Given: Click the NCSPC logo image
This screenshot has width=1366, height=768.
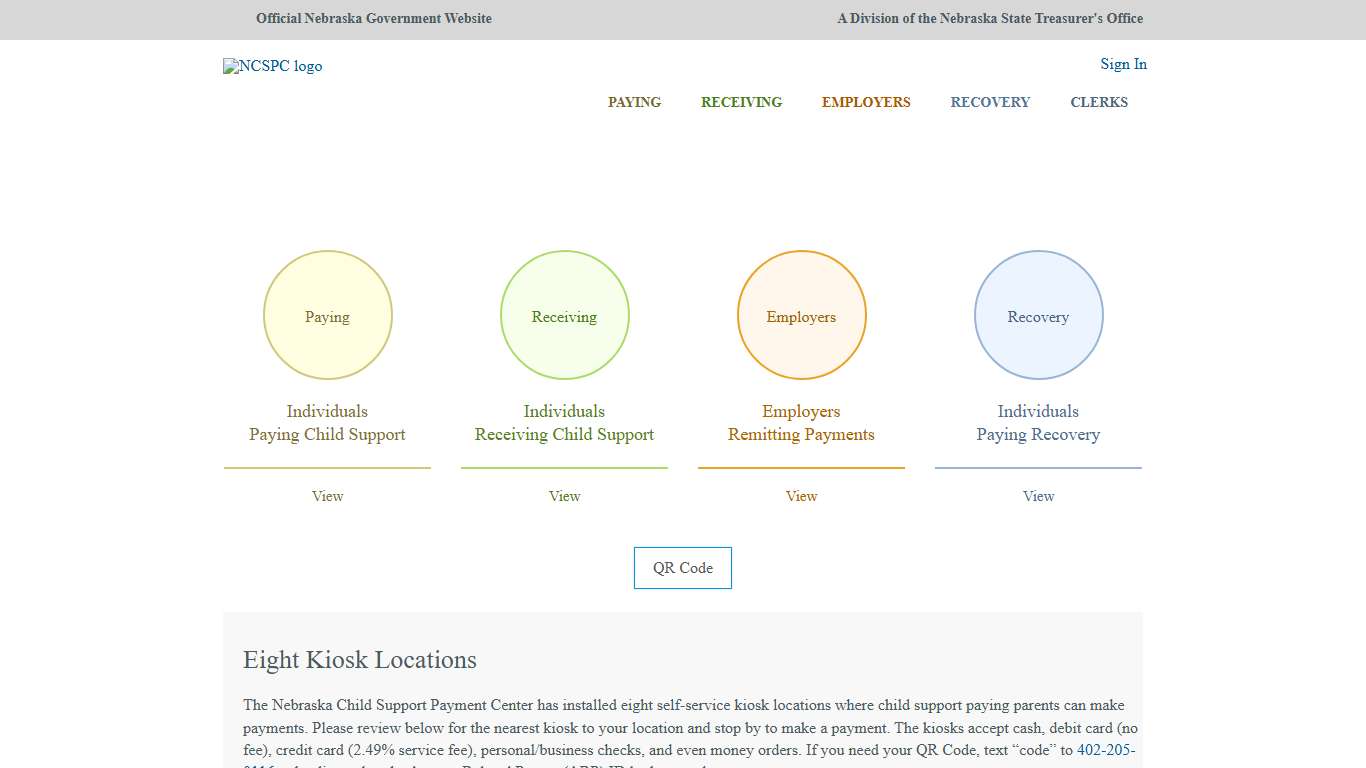Looking at the screenshot, I should click(272, 66).
